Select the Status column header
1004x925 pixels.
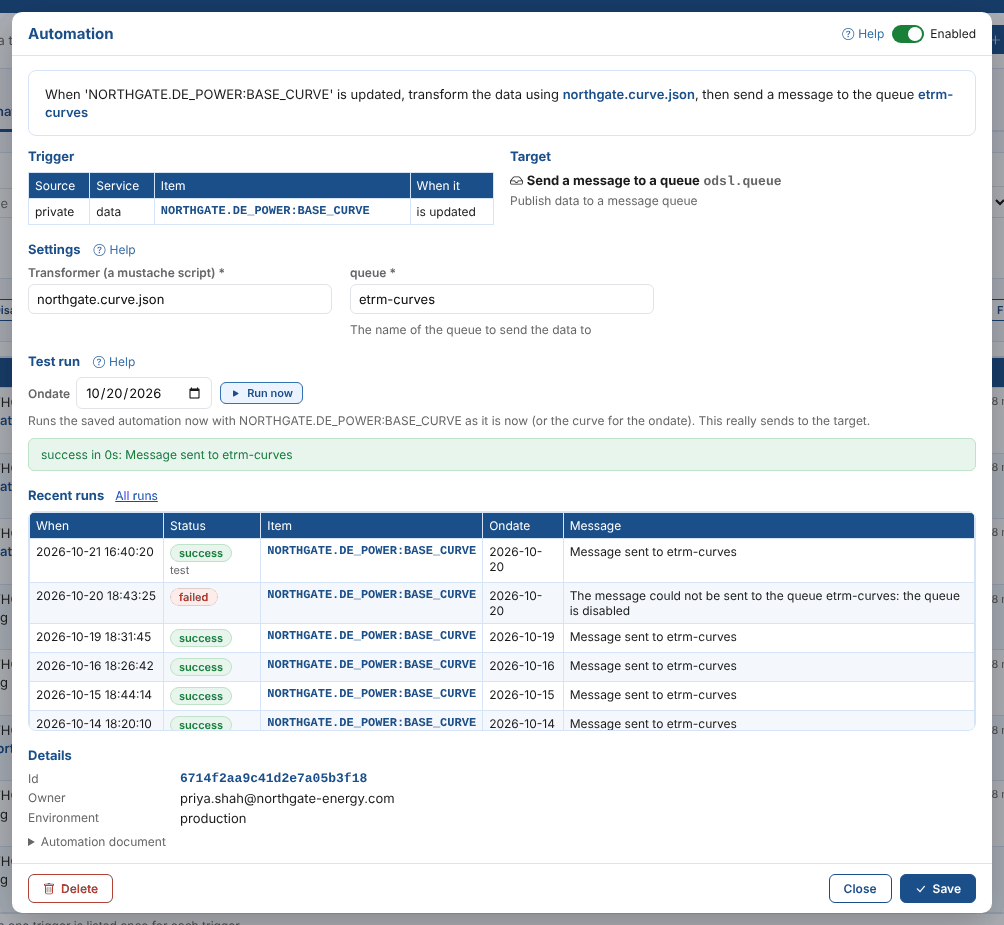click(x=212, y=526)
